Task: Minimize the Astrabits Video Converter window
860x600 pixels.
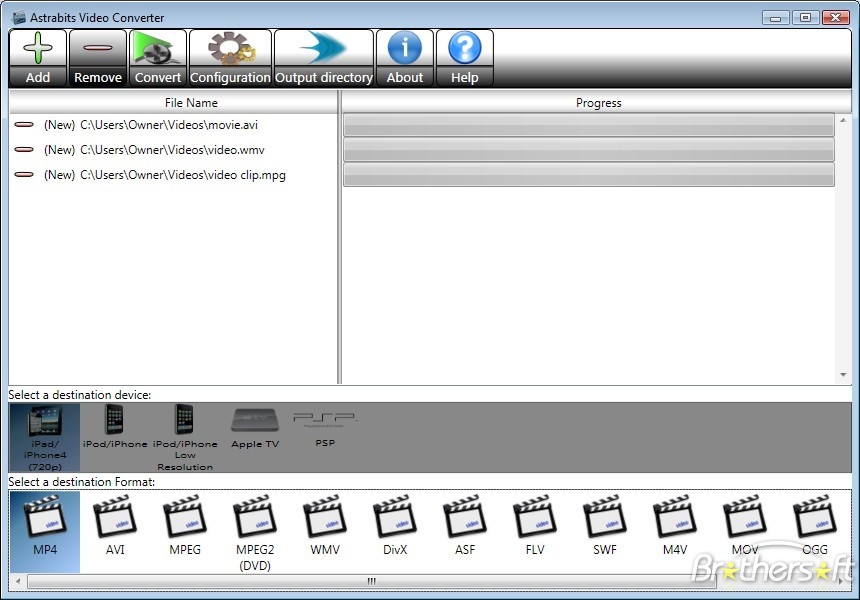Action: point(776,18)
